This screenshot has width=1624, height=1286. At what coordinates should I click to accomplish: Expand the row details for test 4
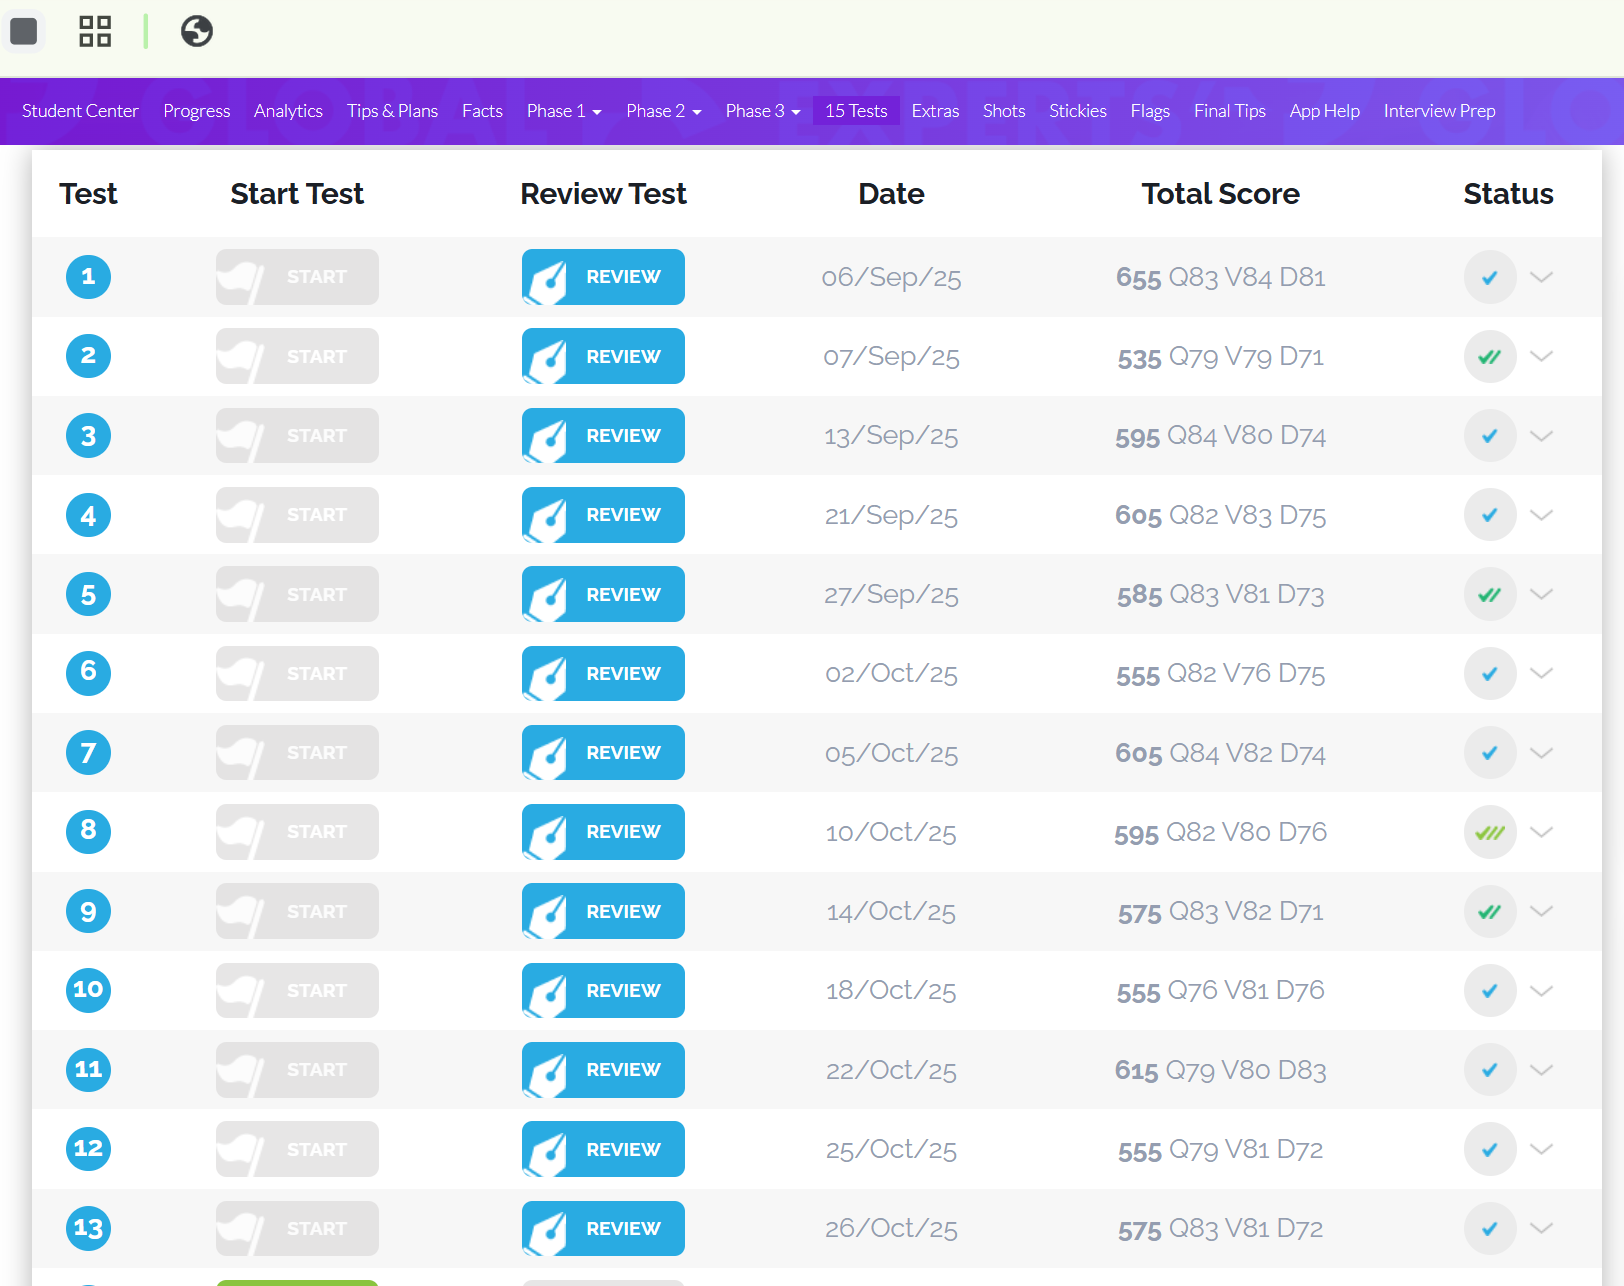(1541, 515)
